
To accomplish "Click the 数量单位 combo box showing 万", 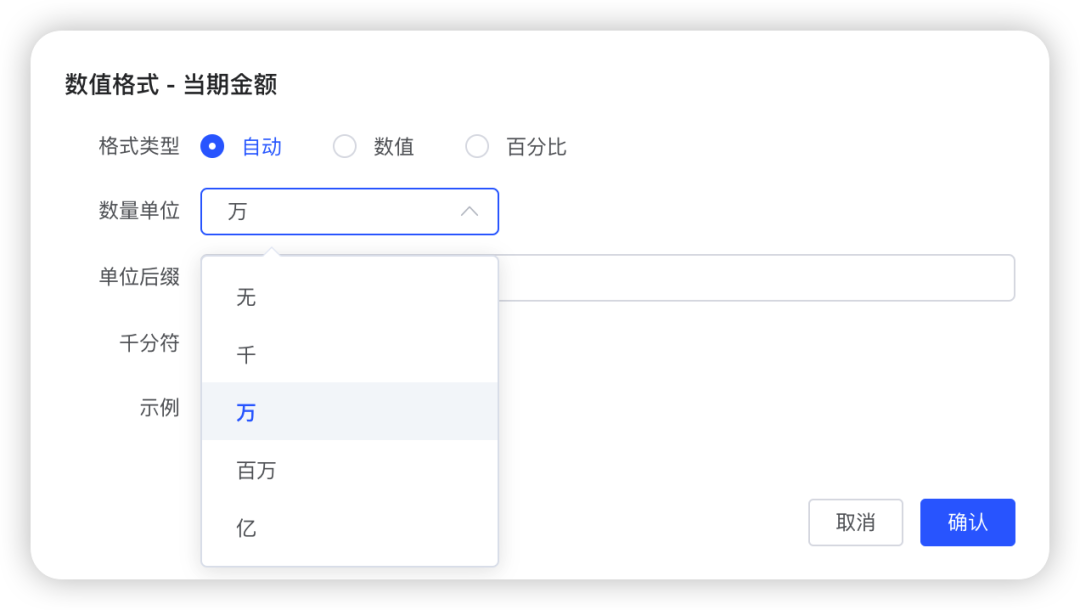I will tap(330, 212).
